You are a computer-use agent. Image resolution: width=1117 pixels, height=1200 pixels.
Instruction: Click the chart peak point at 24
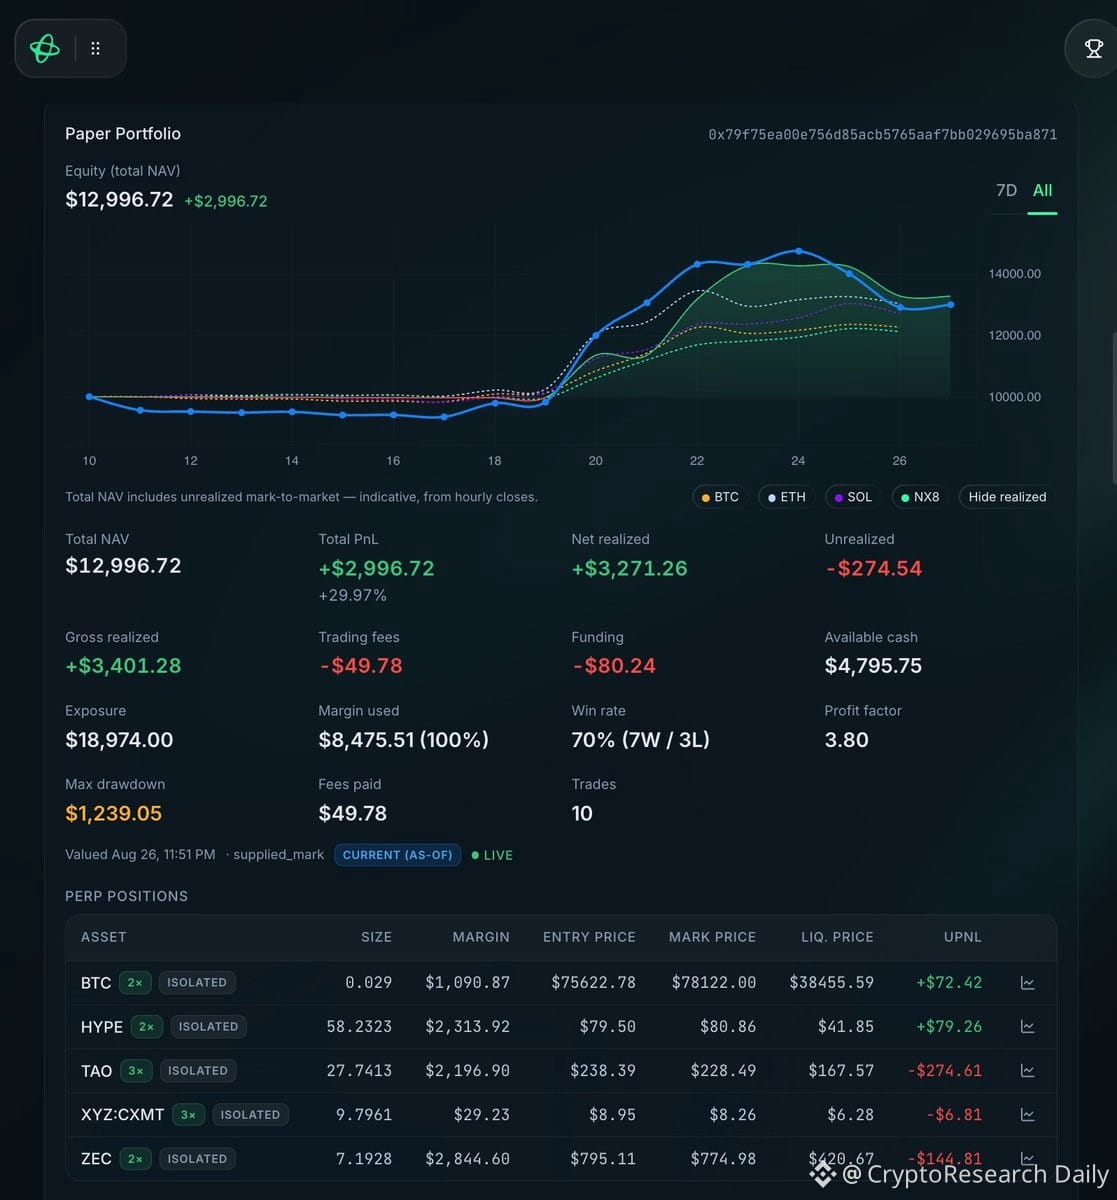click(x=798, y=251)
